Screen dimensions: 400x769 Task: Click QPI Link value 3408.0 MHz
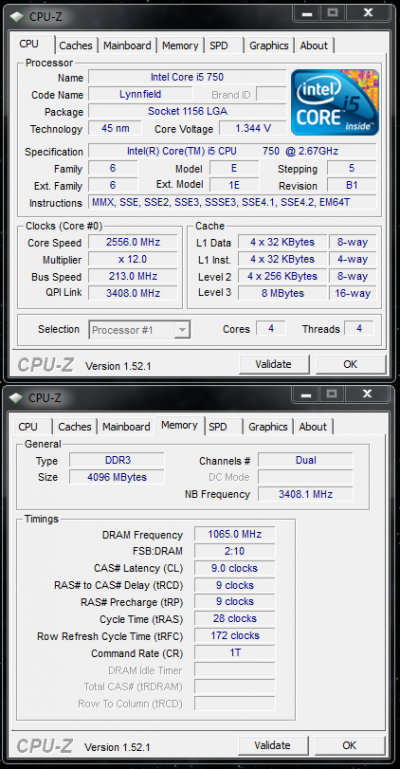click(133, 293)
